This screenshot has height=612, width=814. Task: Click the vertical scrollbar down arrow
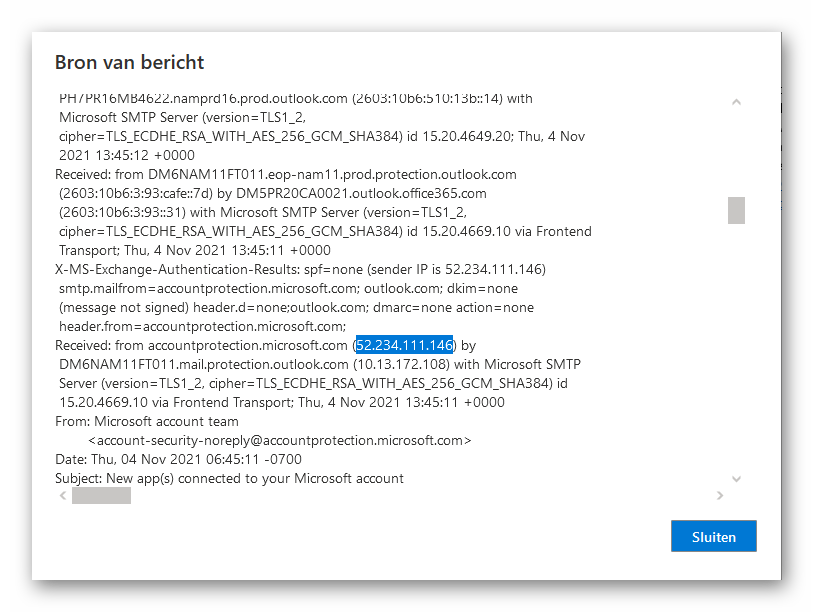736,479
